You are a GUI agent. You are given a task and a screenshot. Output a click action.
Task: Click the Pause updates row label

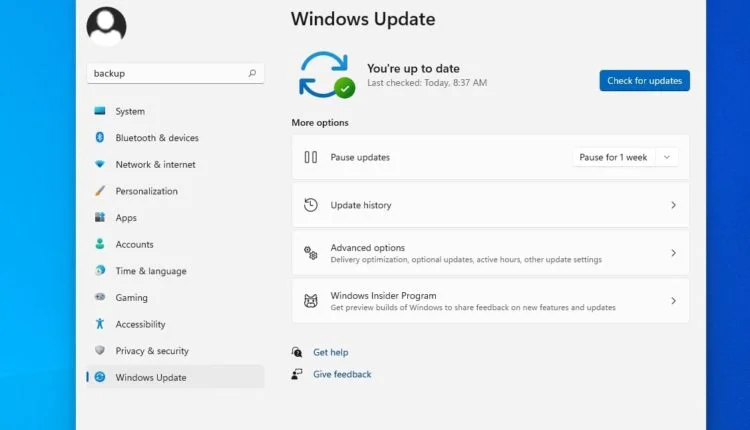coord(360,157)
